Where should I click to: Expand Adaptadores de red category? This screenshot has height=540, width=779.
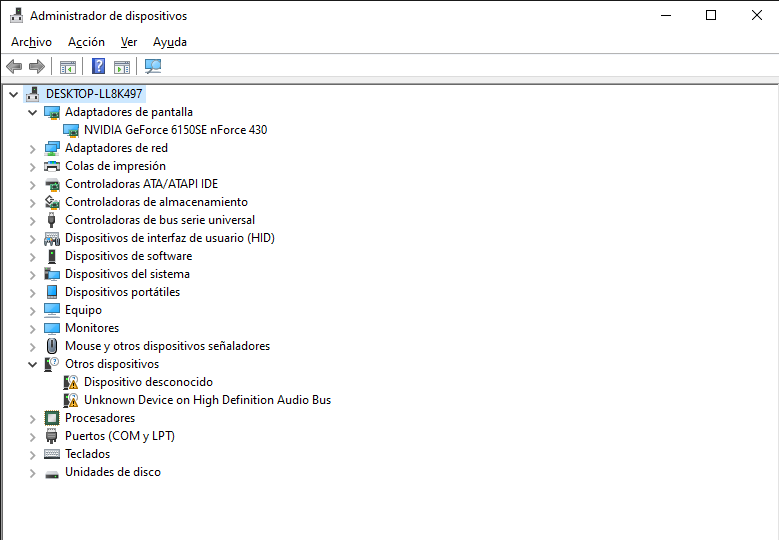[32, 149]
